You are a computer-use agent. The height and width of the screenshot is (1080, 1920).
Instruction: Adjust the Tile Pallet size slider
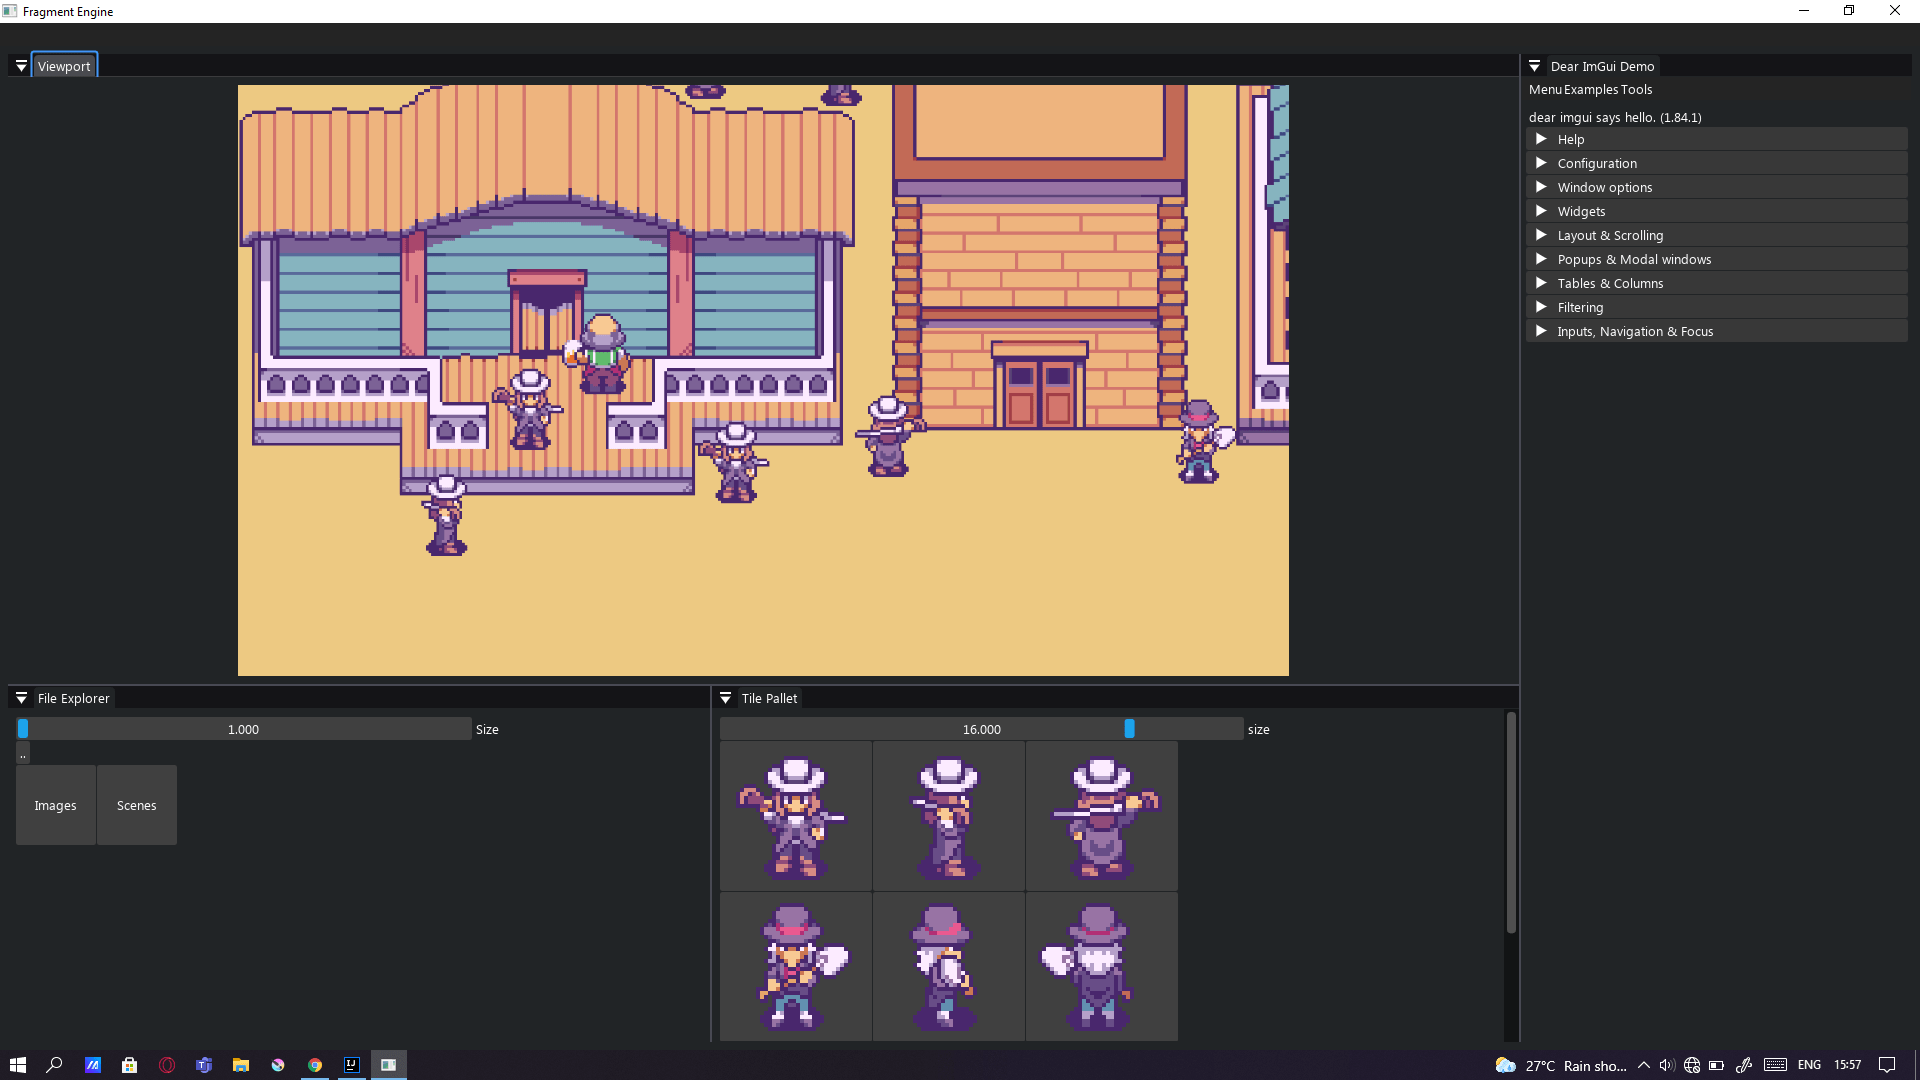[1130, 729]
